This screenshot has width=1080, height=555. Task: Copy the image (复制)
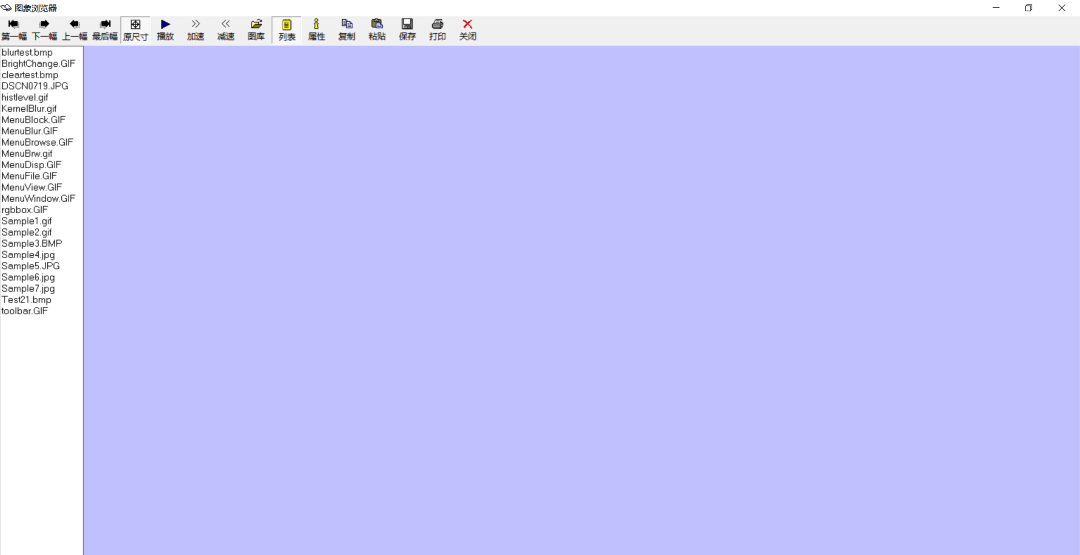point(346,29)
